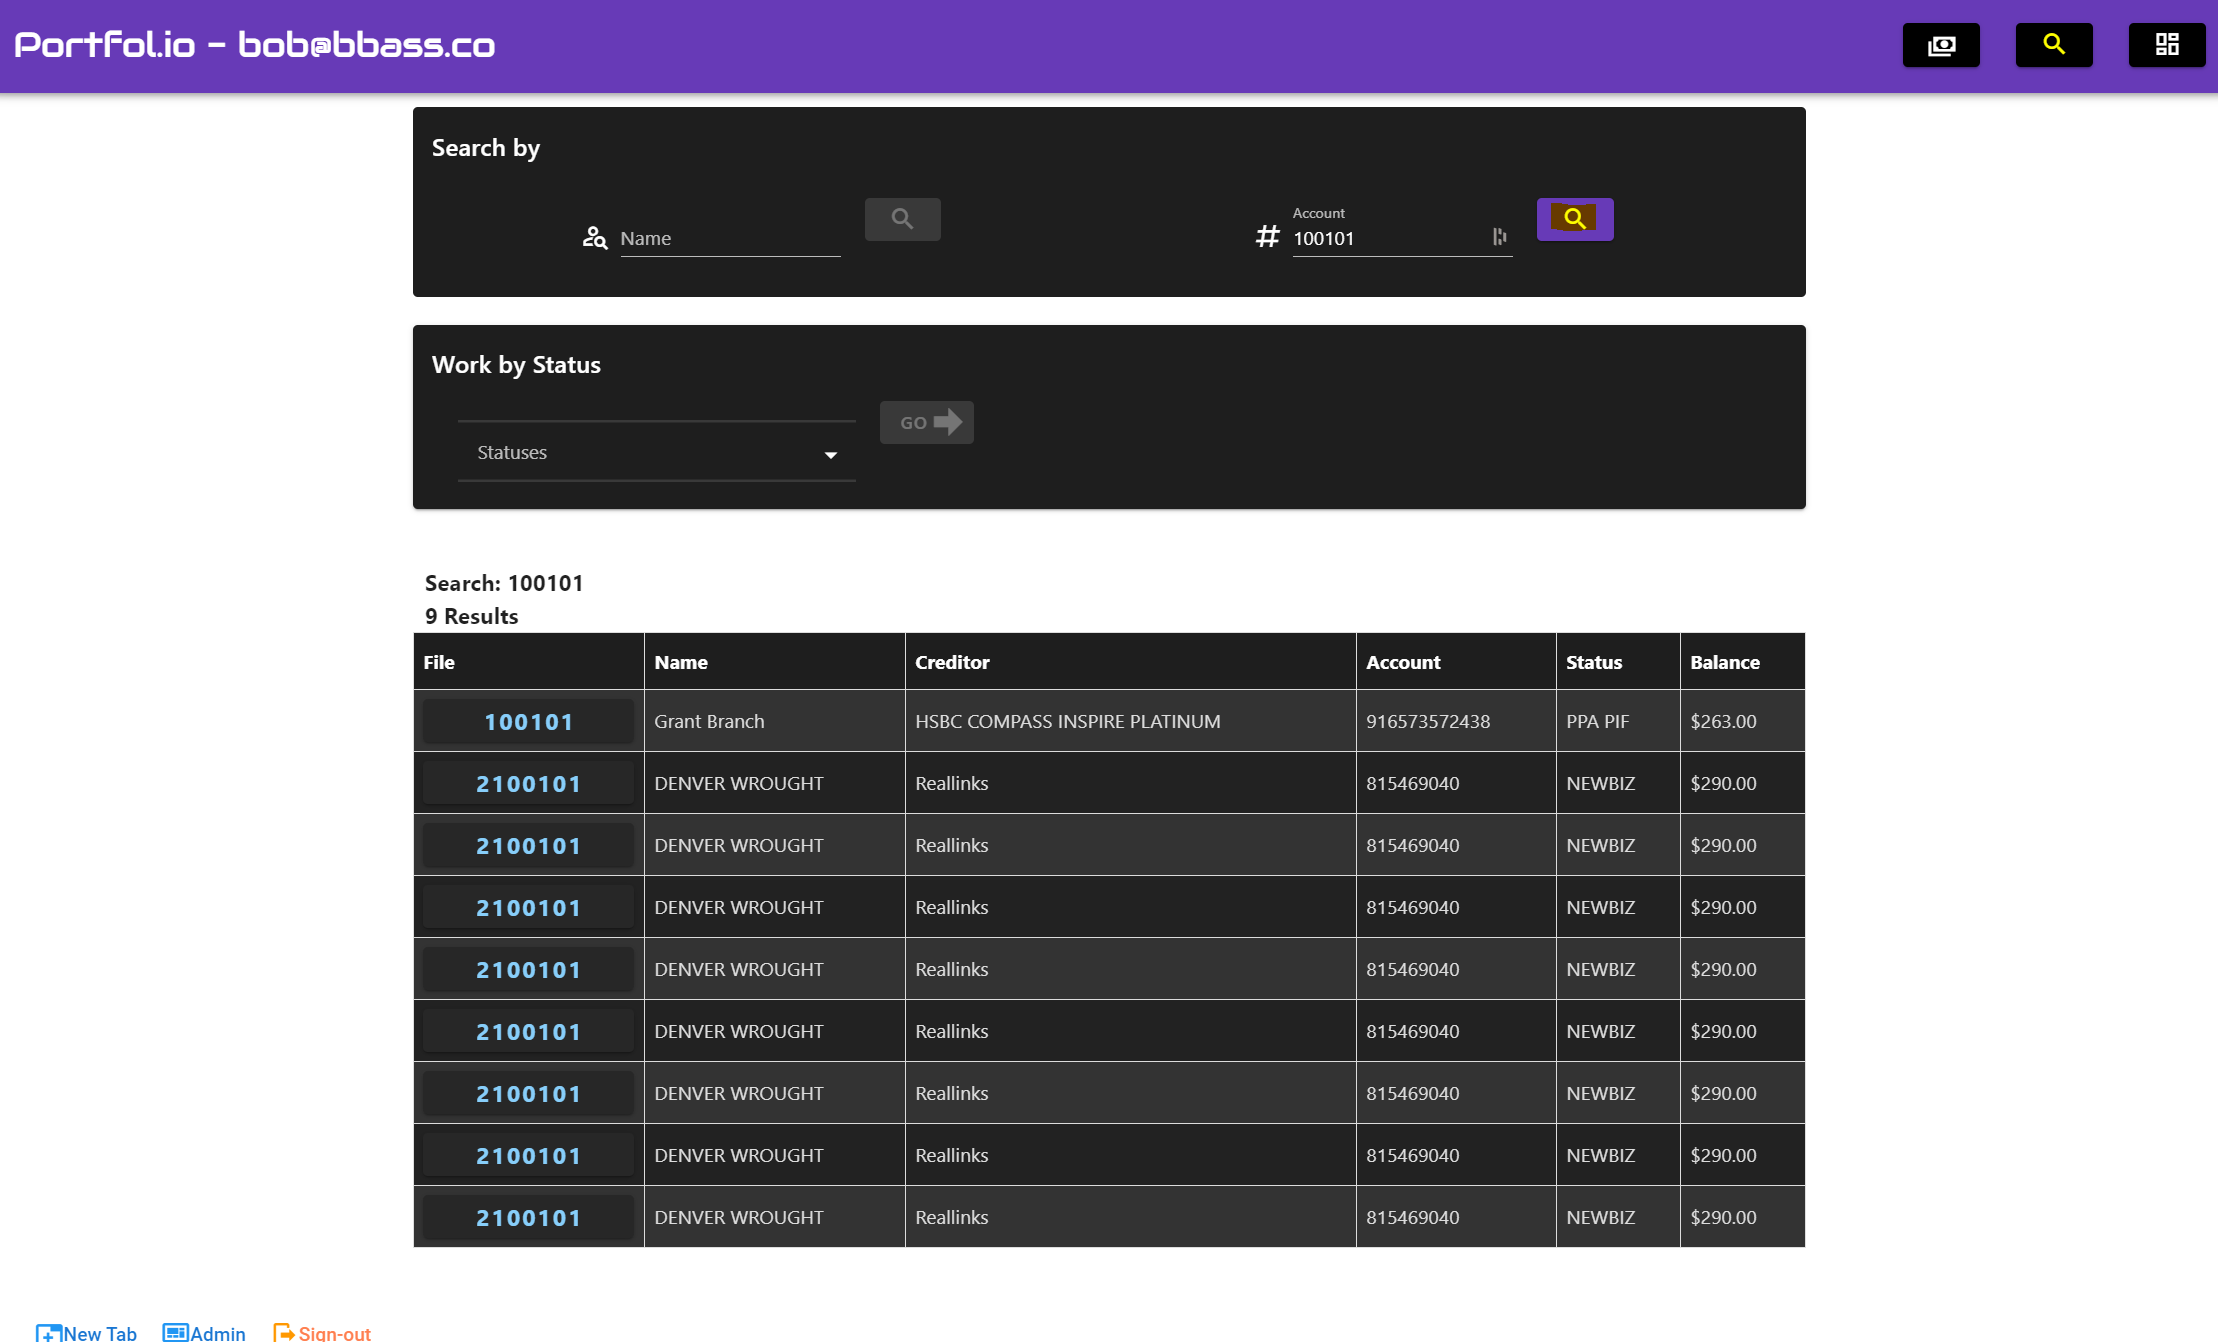Click the person search icon beside Name
2218x1342 pixels.
[x=595, y=238]
